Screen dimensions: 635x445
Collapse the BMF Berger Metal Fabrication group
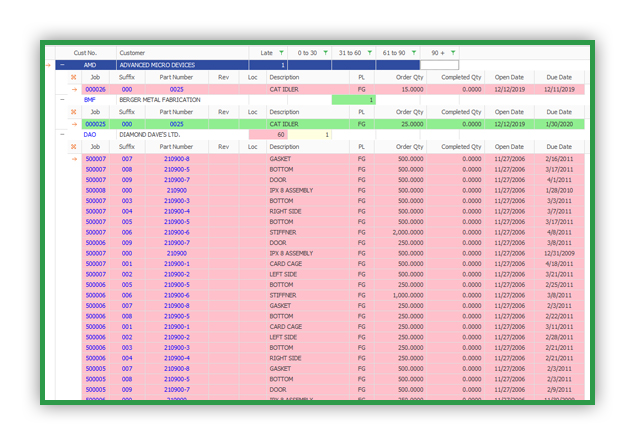click(62, 100)
